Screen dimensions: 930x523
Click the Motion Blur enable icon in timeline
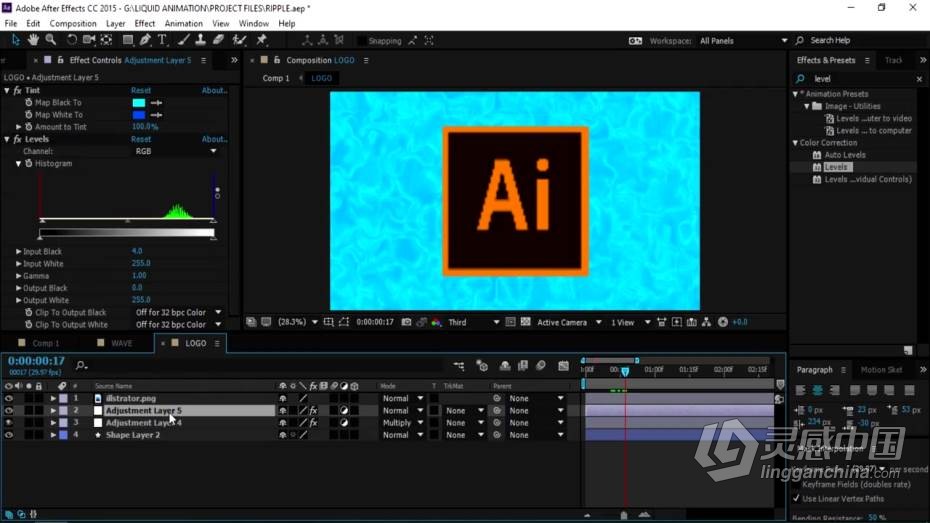541,366
